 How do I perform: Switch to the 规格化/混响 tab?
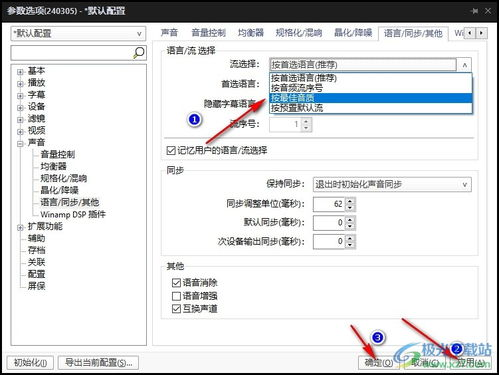click(299, 33)
